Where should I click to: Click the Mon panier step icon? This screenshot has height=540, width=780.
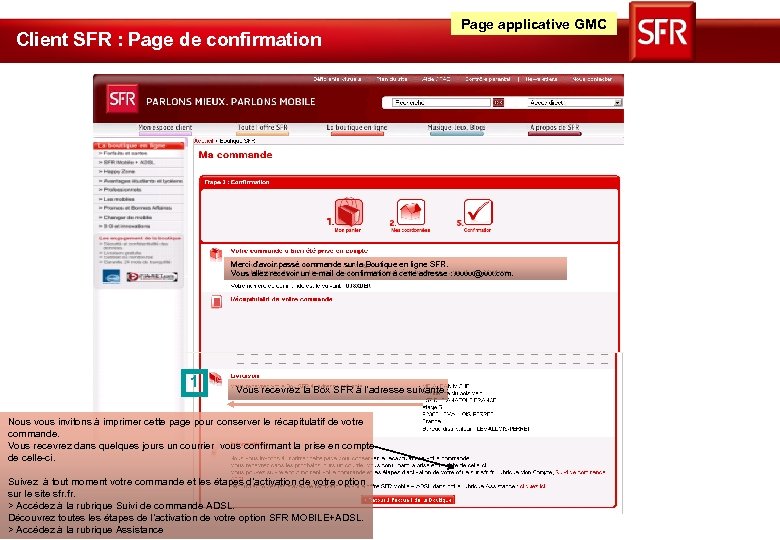point(349,212)
